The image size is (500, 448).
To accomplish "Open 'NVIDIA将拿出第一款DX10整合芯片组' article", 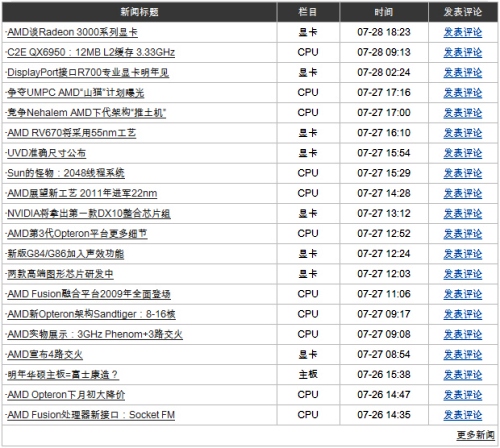I will [89, 213].
